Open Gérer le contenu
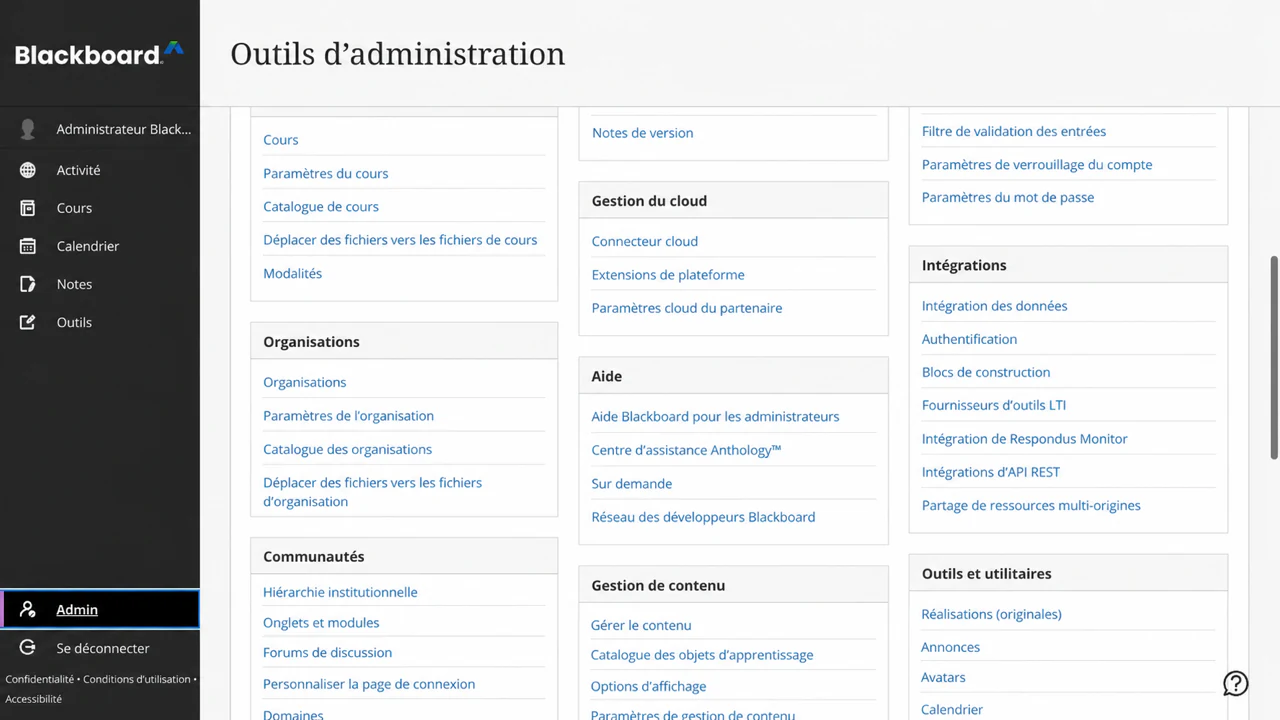The width and height of the screenshot is (1280, 720). [641, 625]
